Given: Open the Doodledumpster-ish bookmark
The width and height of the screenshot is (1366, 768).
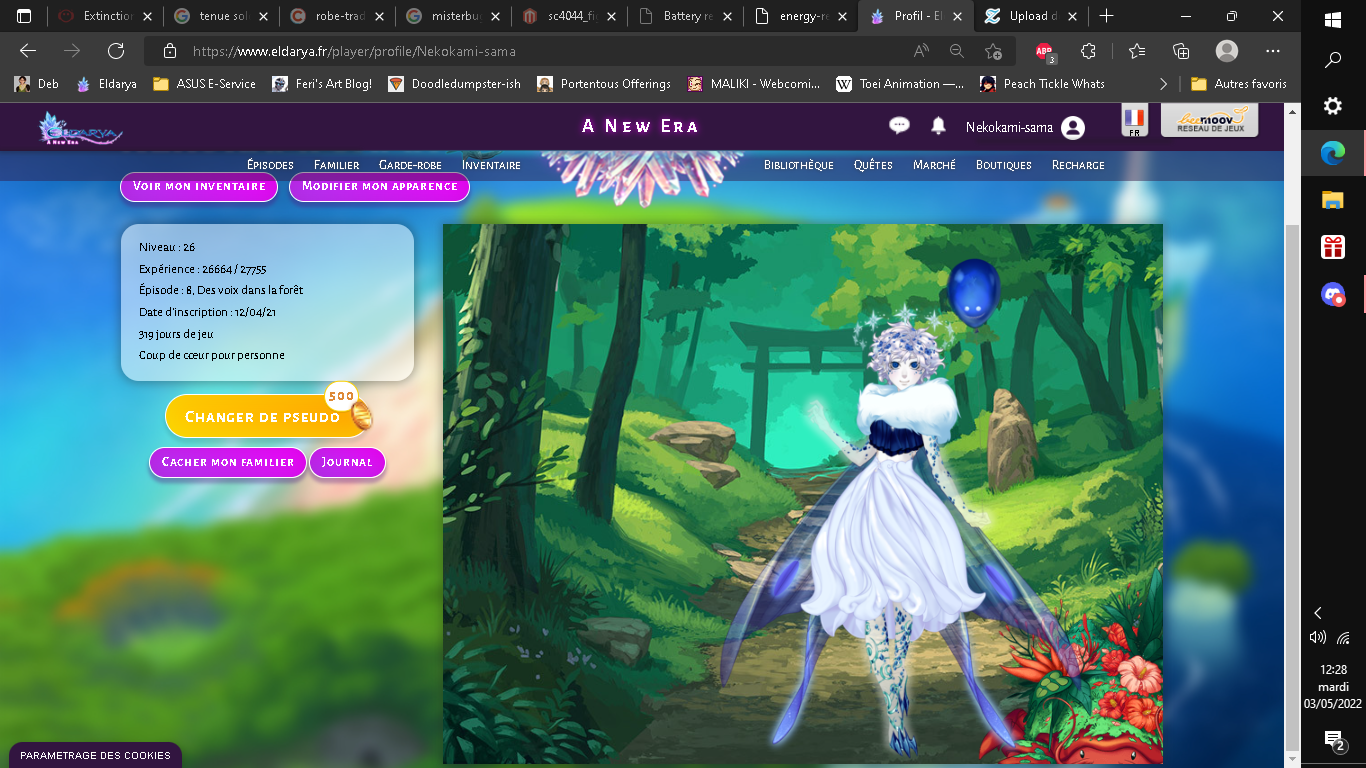Looking at the screenshot, I should 454,84.
